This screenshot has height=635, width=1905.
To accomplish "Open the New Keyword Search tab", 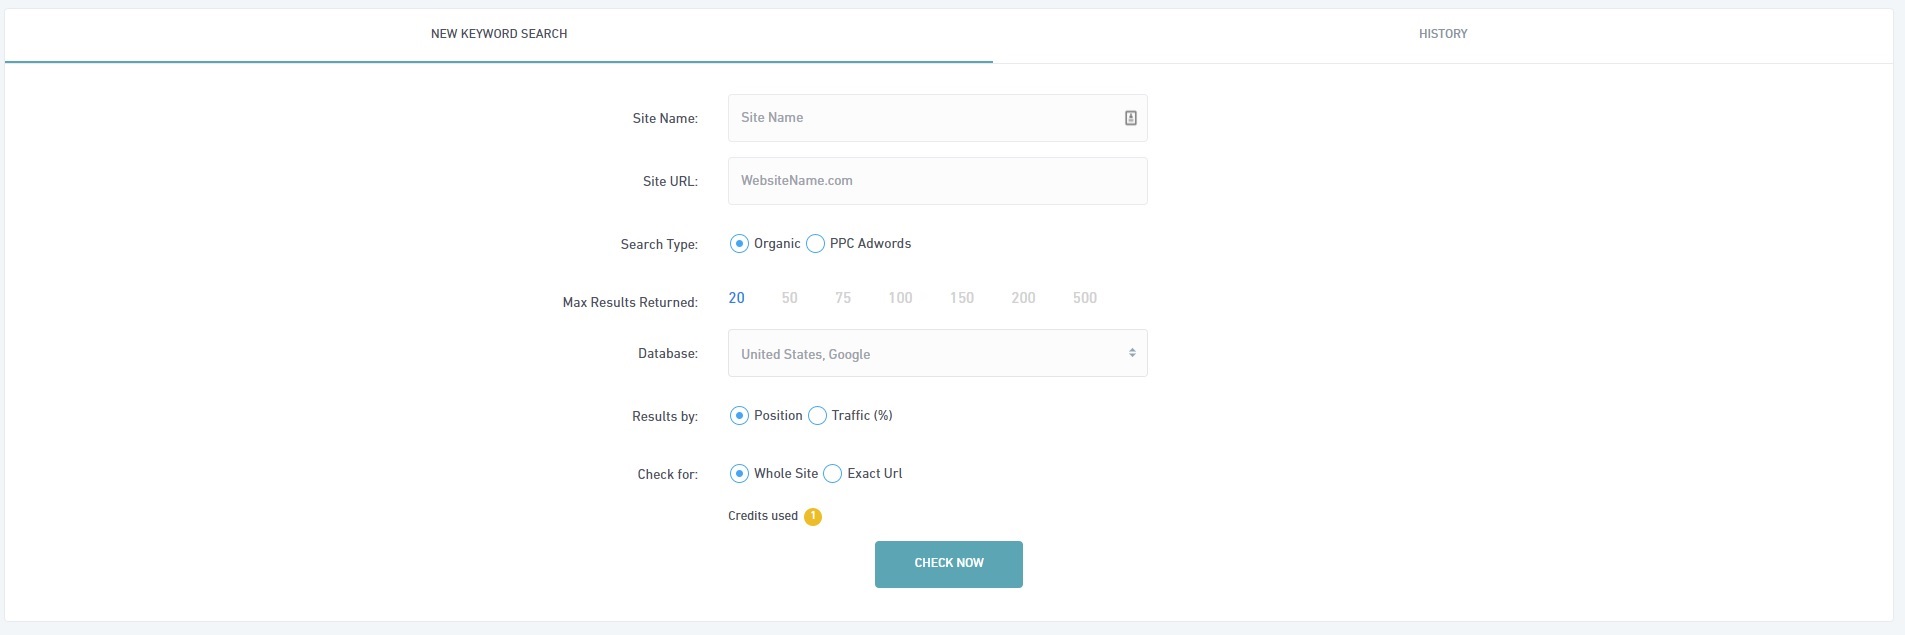I will [498, 34].
